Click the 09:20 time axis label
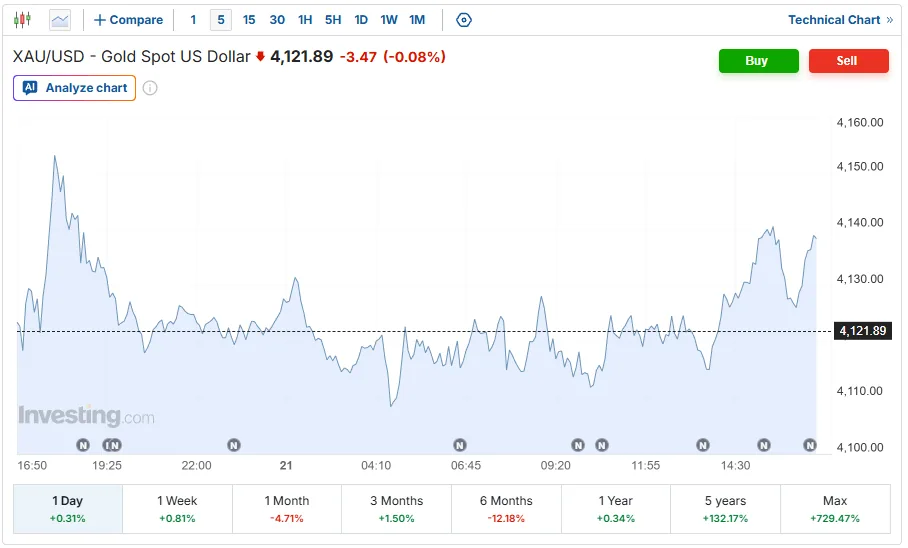Image resolution: width=908 pixels, height=548 pixels. point(555,465)
